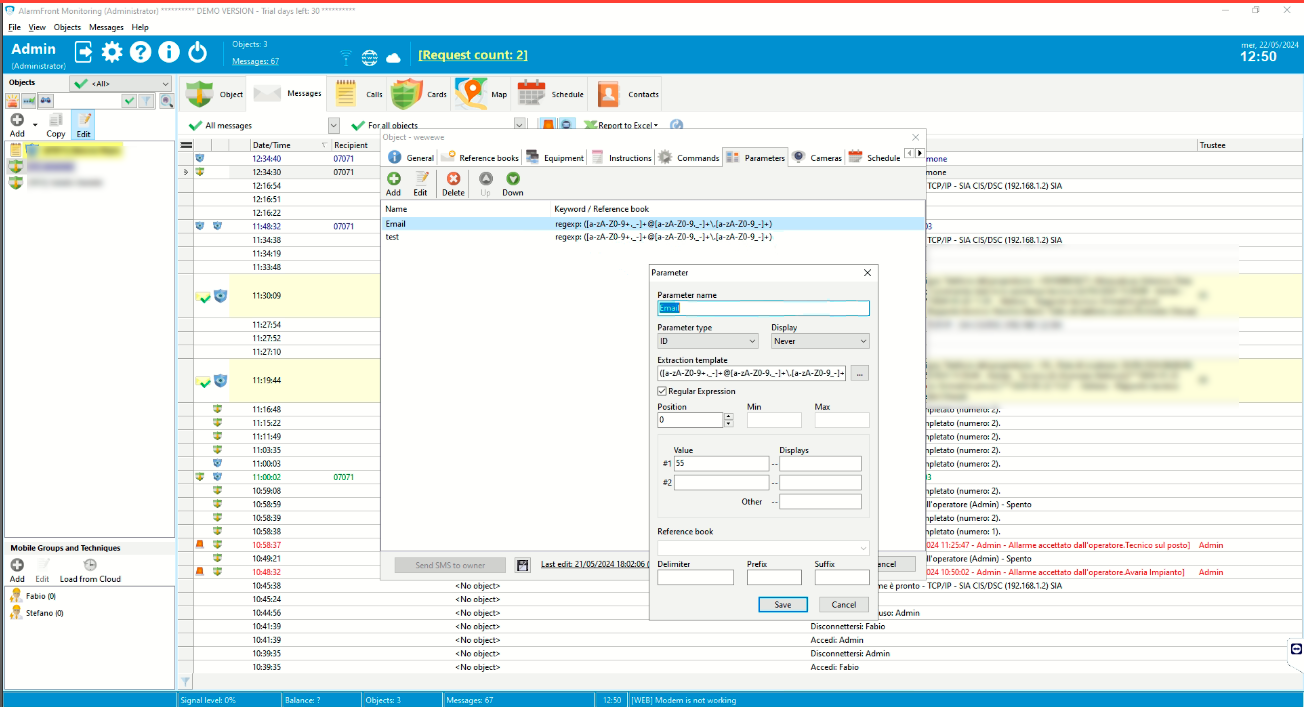Open the Reference book dropdown
Viewport: 1304px width, 707px height.
[x=763, y=547]
